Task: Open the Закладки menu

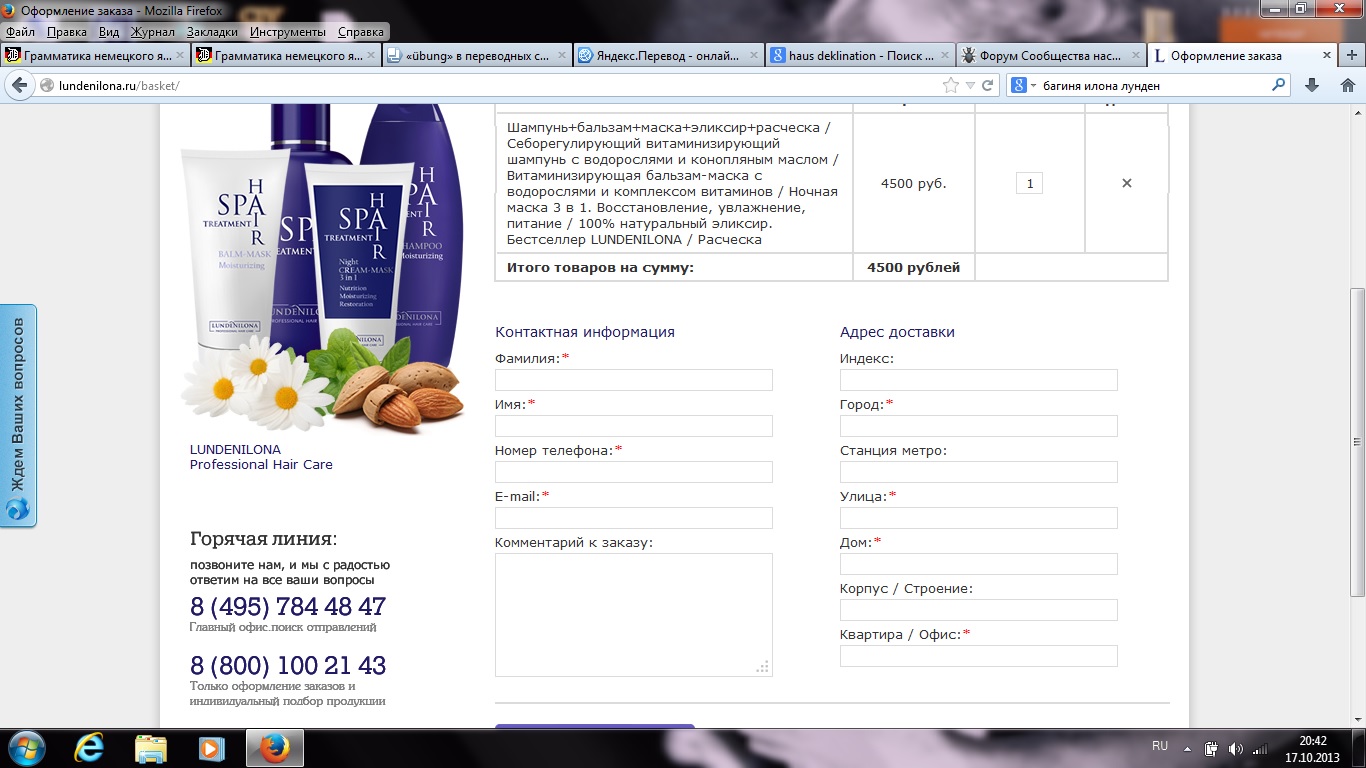Action: 212,32
